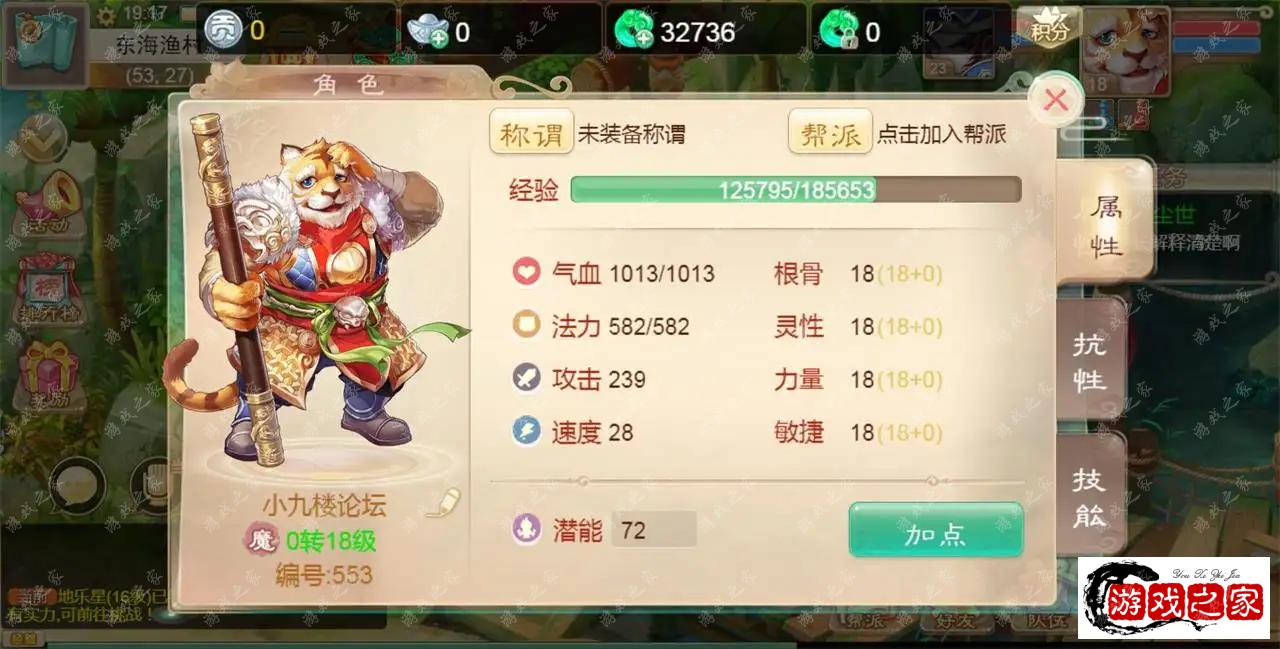Switch to the 抗性 tab

(x=1090, y=361)
